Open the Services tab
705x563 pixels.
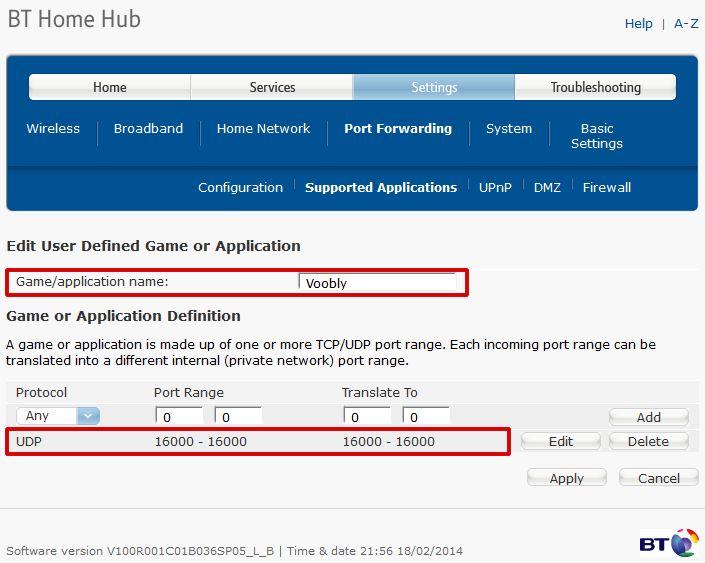click(272, 88)
